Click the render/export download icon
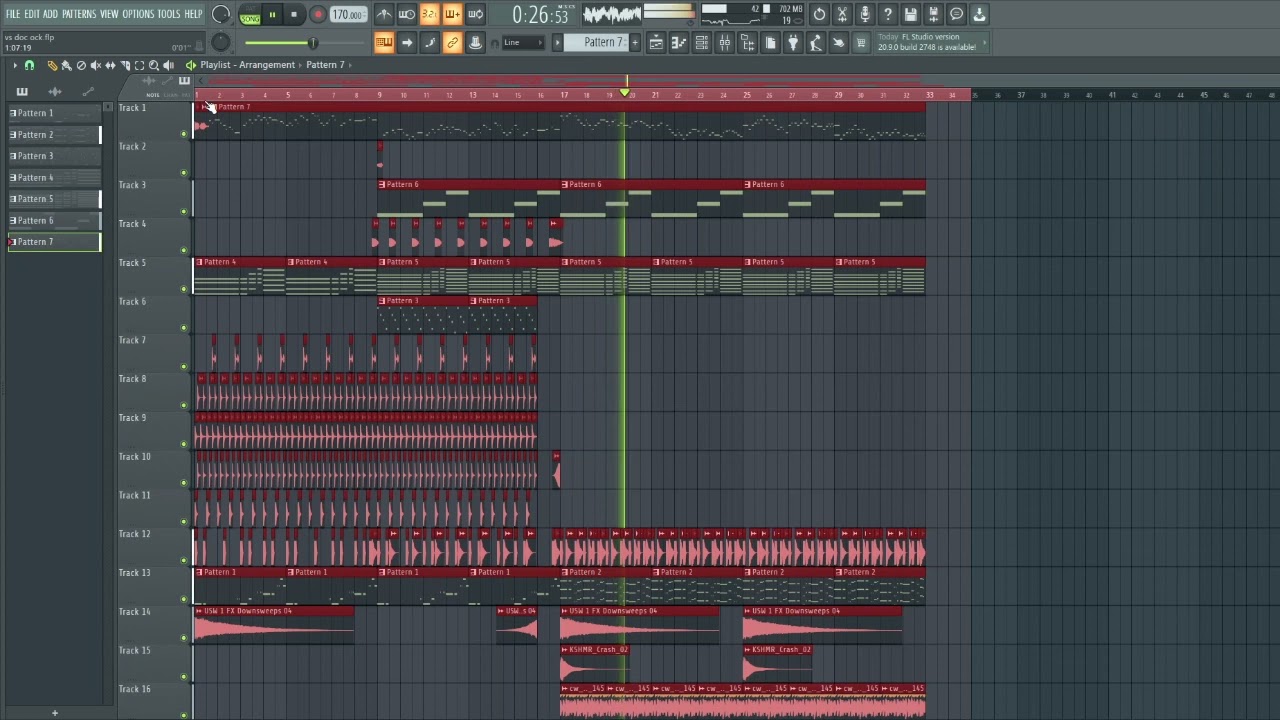 tap(980, 14)
